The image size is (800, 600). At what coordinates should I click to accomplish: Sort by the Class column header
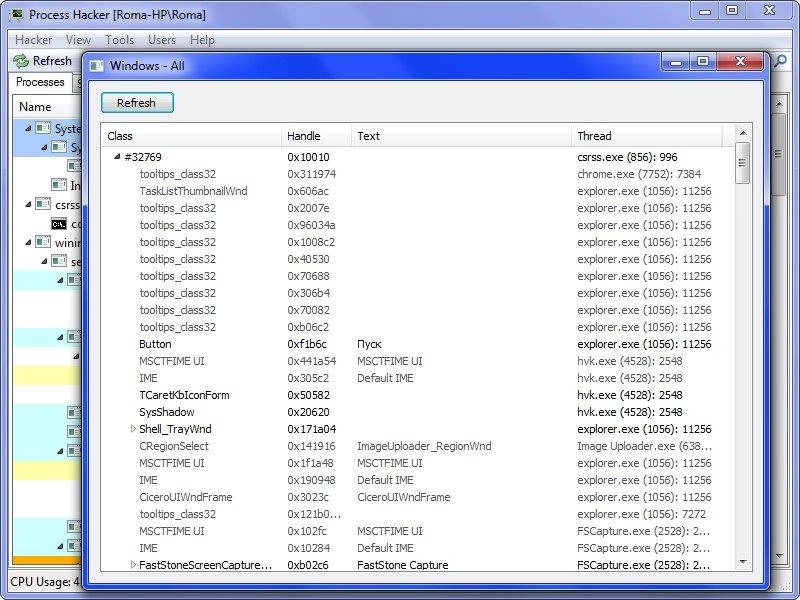pyautogui.click(x=191, y=136)
